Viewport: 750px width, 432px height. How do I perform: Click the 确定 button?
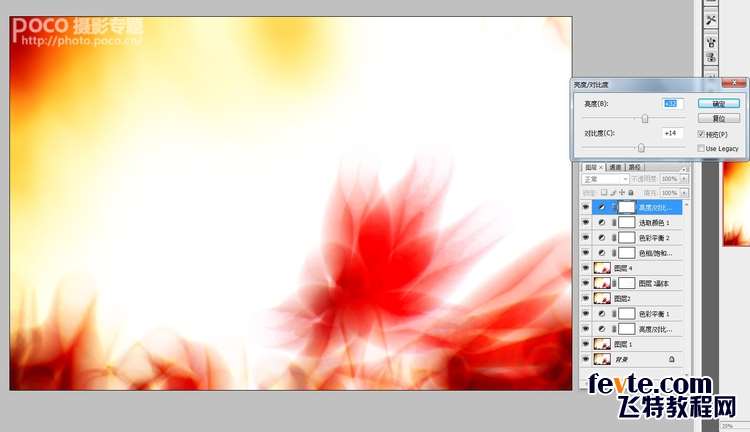click(x=718, y=103)
